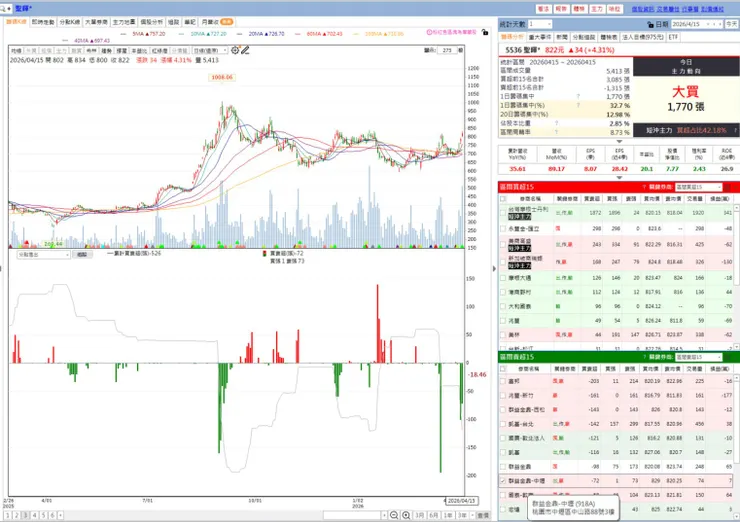This screenshot has width=740, height=522.
Task: Open 關鍵券商 dropdown in 區間買超15 header
Action: [x=698, y=187]
